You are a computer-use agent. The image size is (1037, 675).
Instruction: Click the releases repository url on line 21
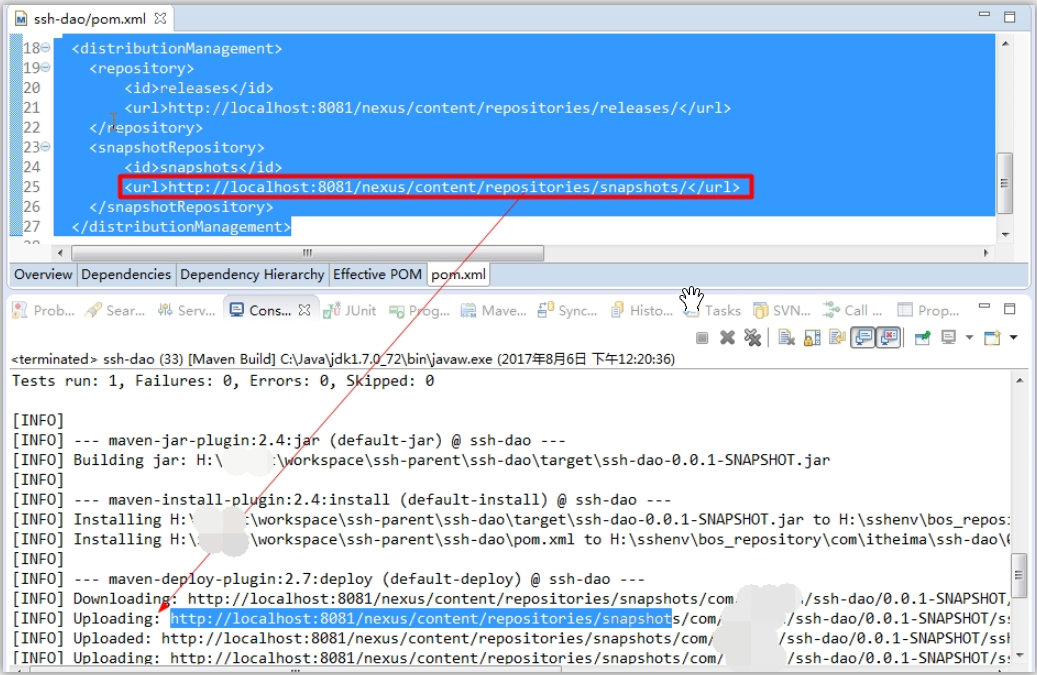[x=428, y=108]
